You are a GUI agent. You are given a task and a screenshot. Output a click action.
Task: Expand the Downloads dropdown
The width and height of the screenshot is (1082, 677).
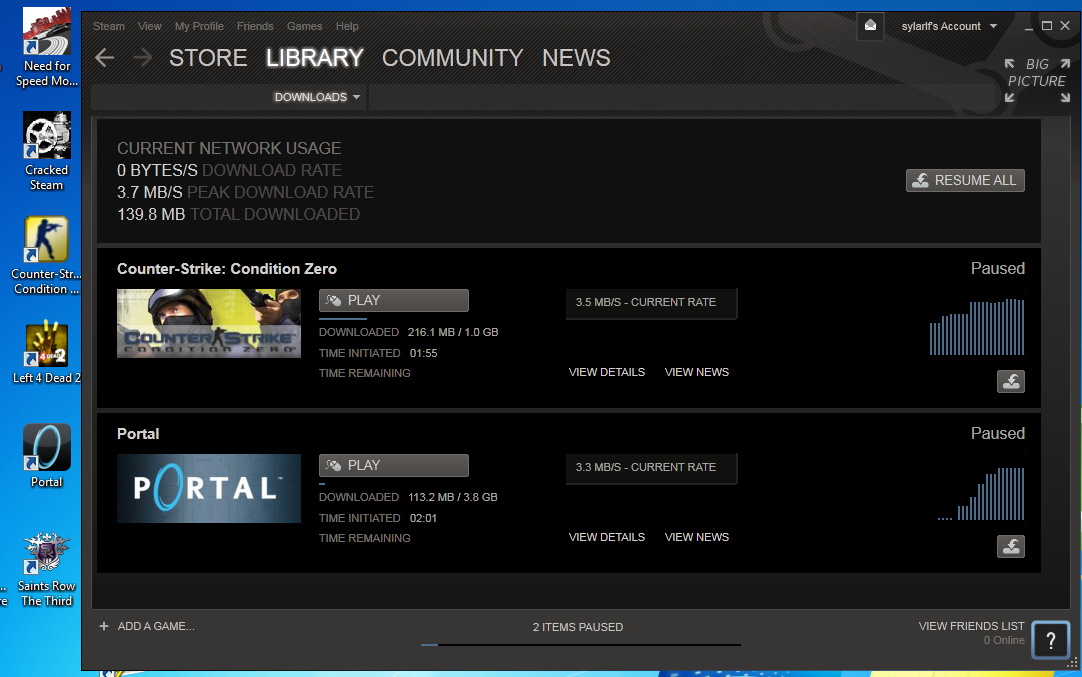click(317, 97)
